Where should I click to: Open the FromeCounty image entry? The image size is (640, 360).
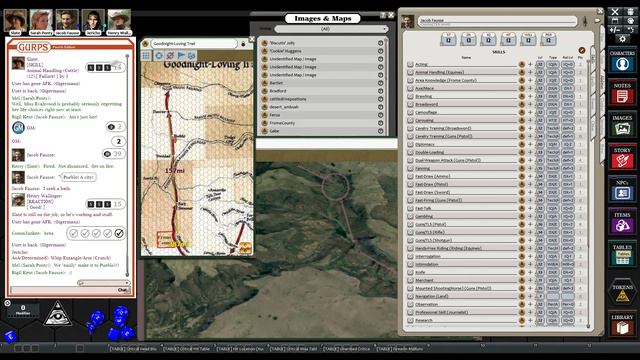[x=322, y=123]
